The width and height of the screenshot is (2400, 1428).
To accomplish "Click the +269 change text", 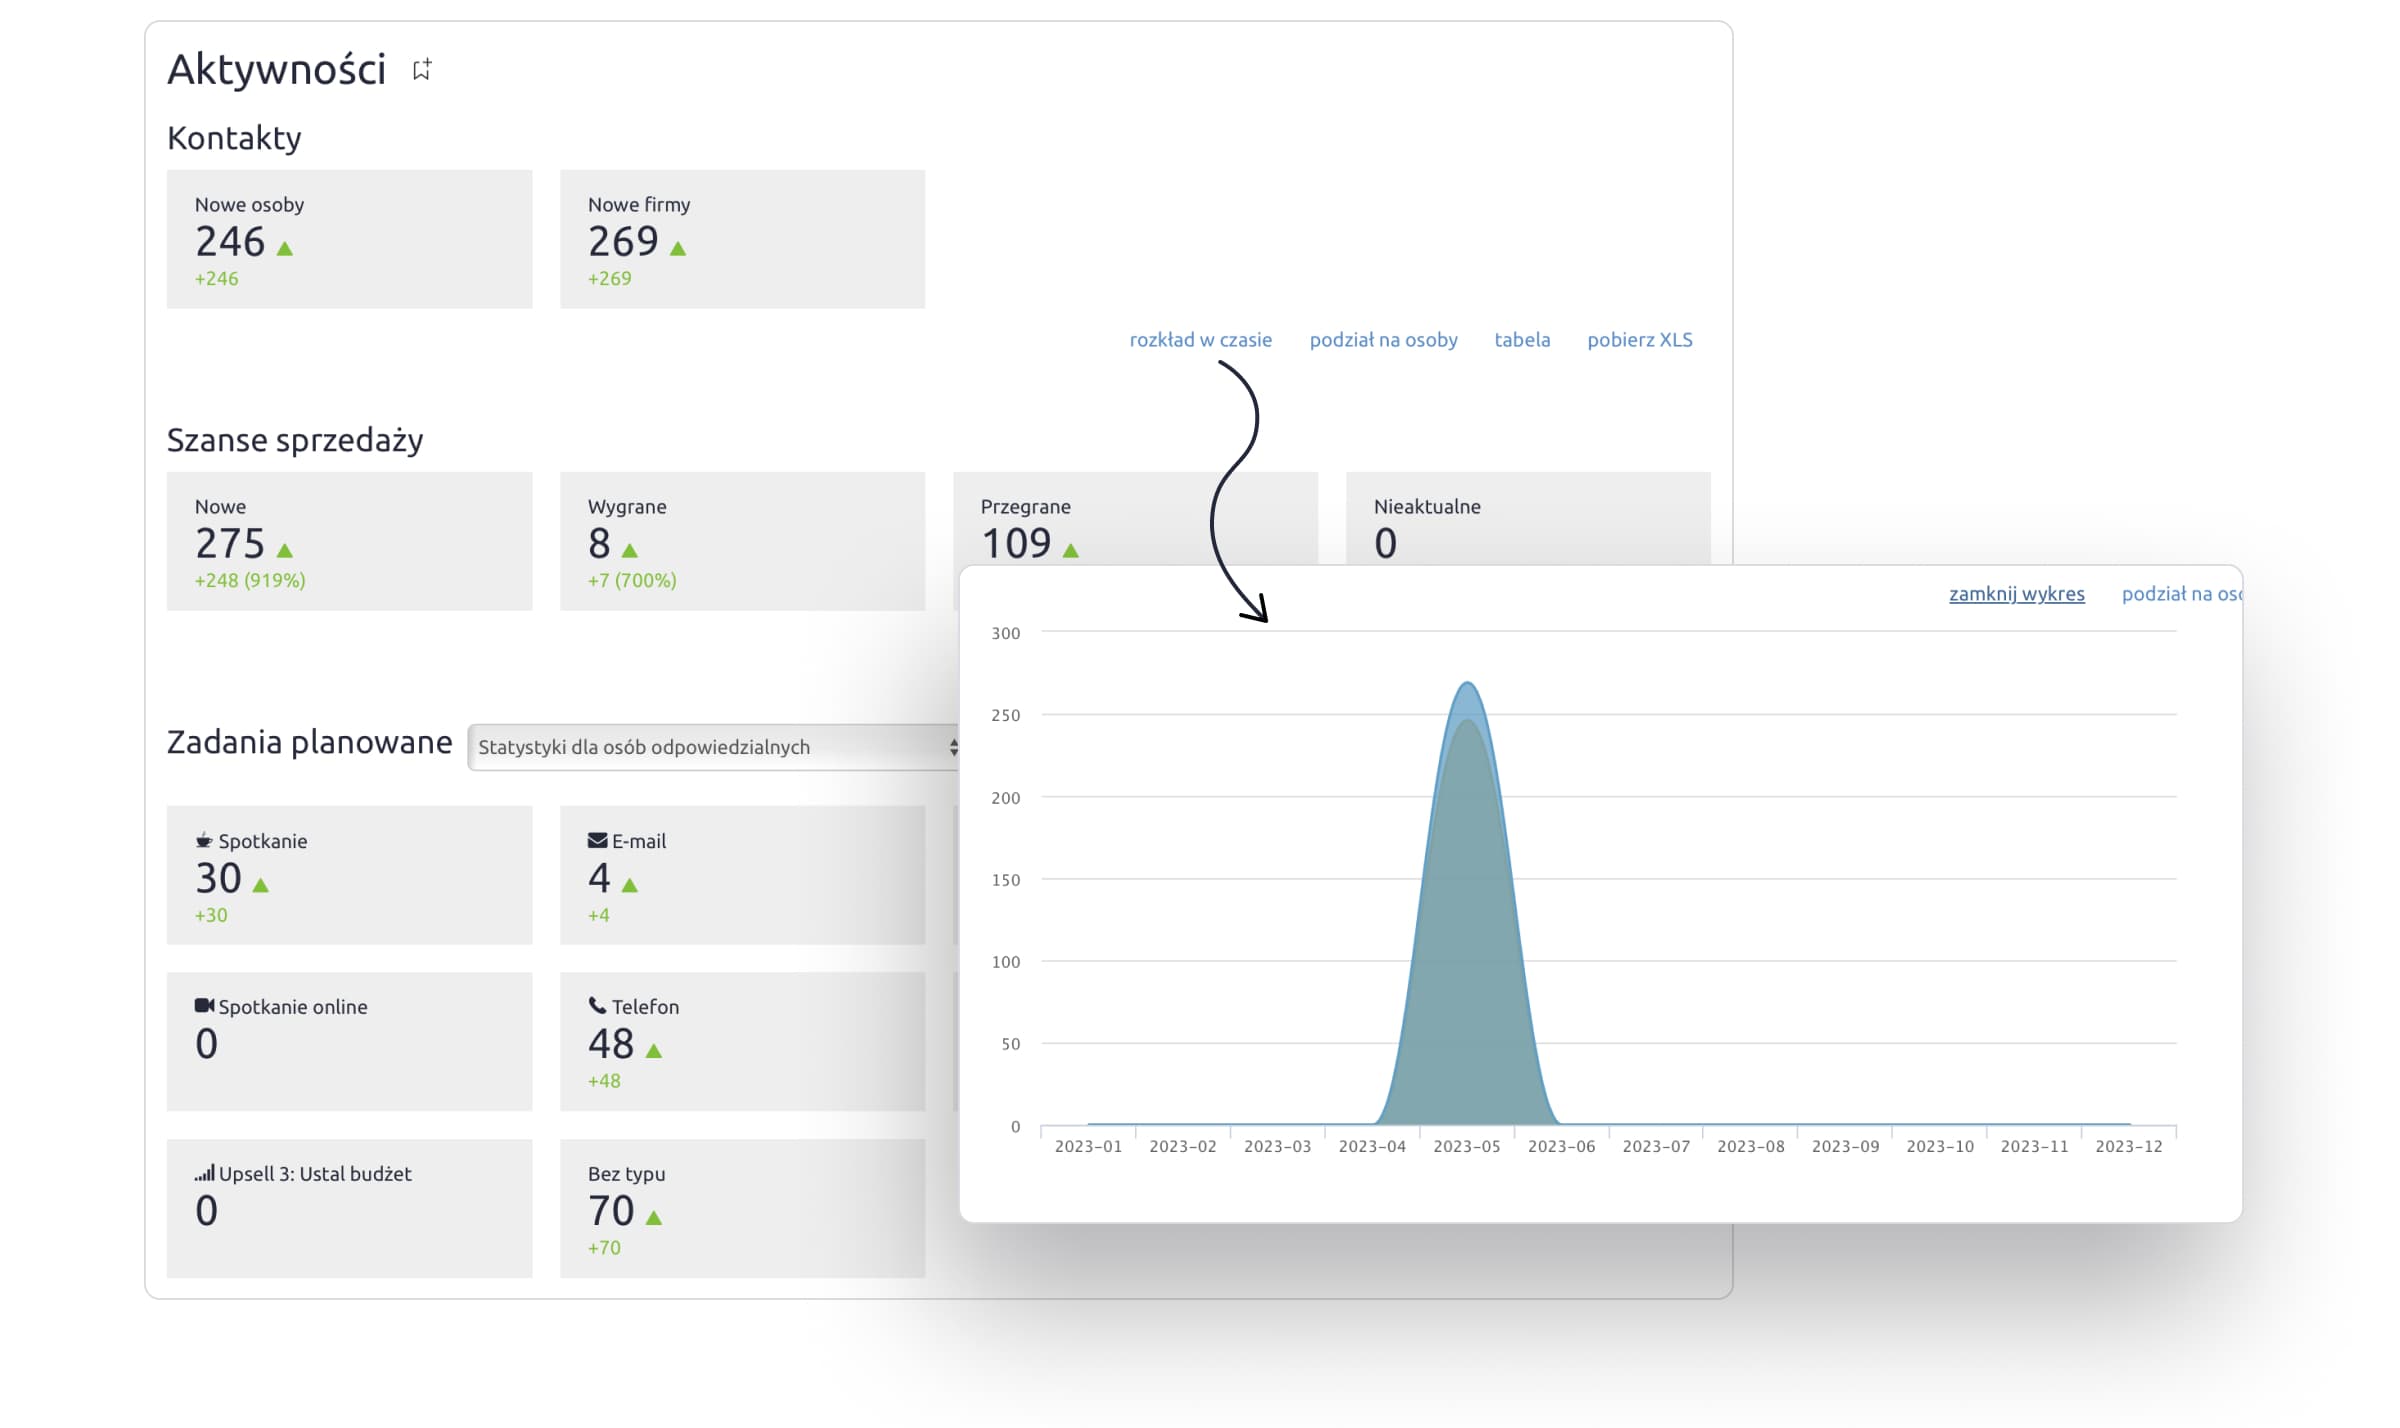I will (x=609, y=278).
